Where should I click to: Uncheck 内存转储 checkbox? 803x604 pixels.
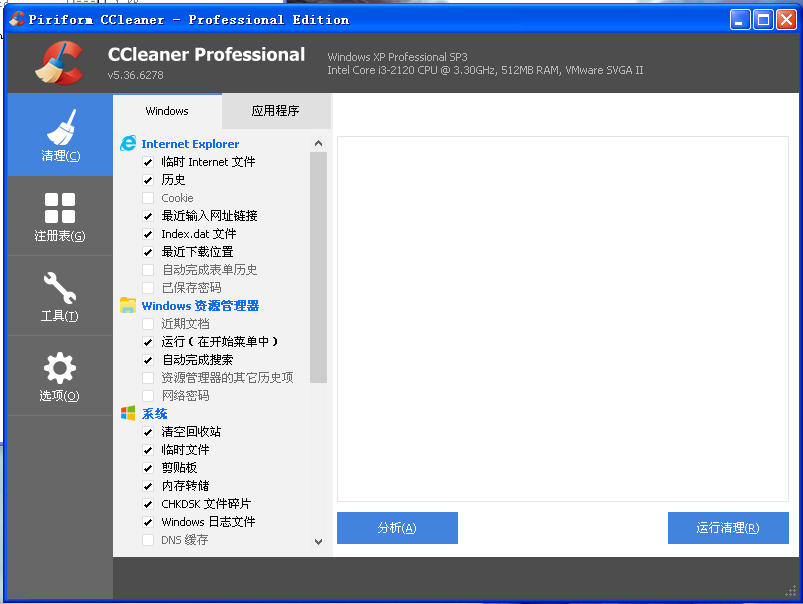148,486
